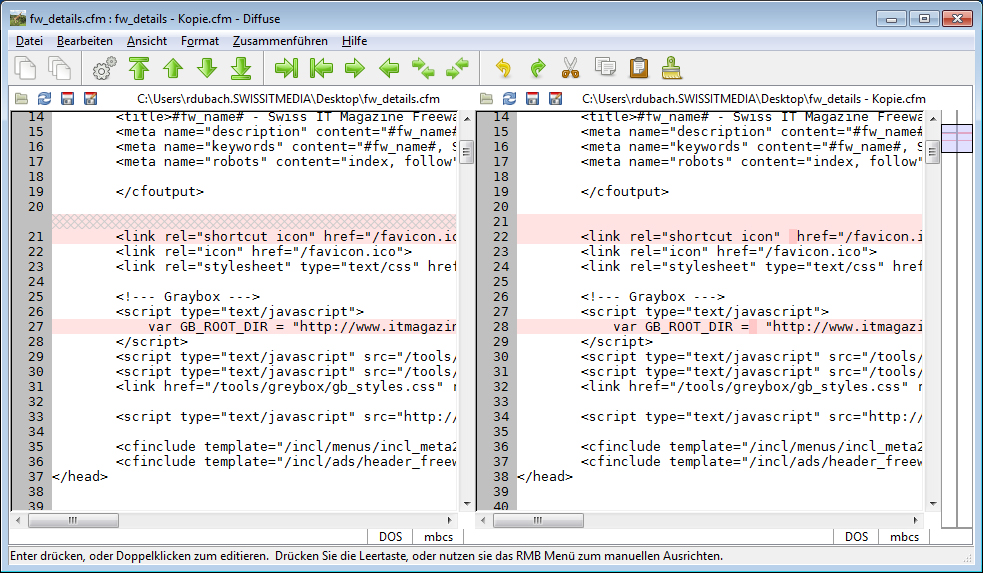Click </cfoutput> on left pane line 19
Viewport: 983px width, 573px height.
pos(160,191)
